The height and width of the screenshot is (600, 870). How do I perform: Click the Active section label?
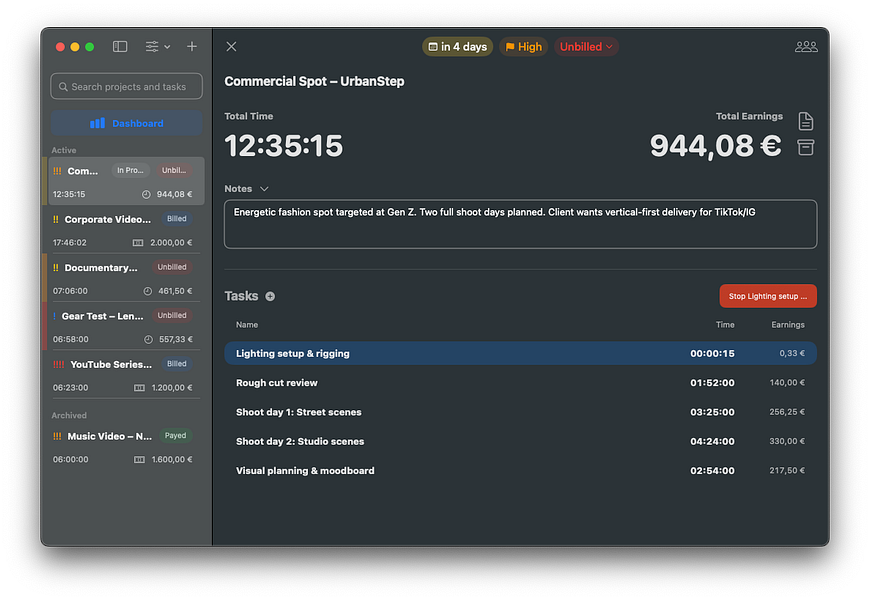(x=64, y=150)
